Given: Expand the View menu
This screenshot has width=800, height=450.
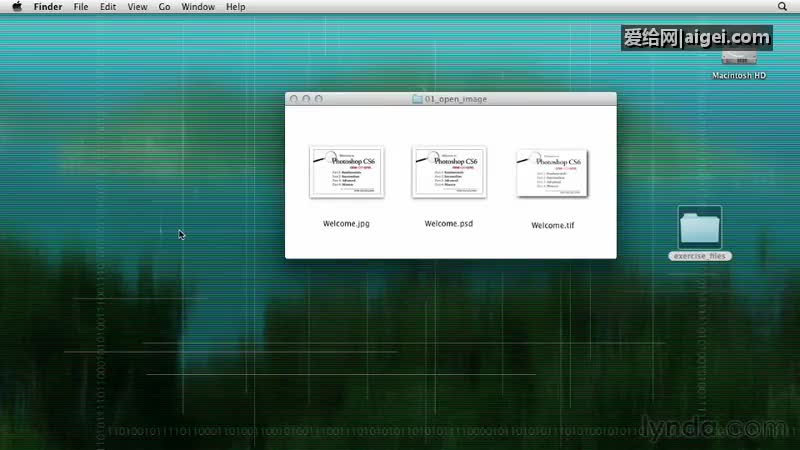Looking at the screenshot, I should click(137, 7).
